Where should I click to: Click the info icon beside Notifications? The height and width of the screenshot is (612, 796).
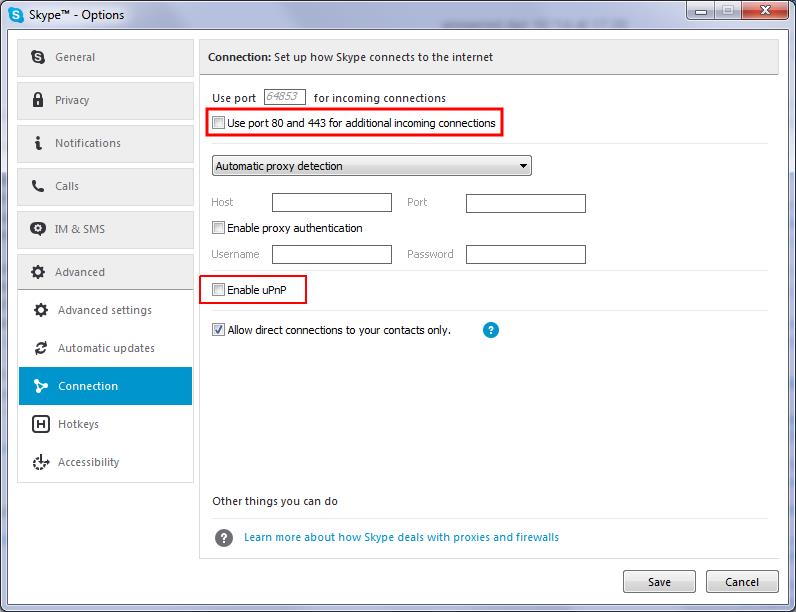tap(38, 143)
